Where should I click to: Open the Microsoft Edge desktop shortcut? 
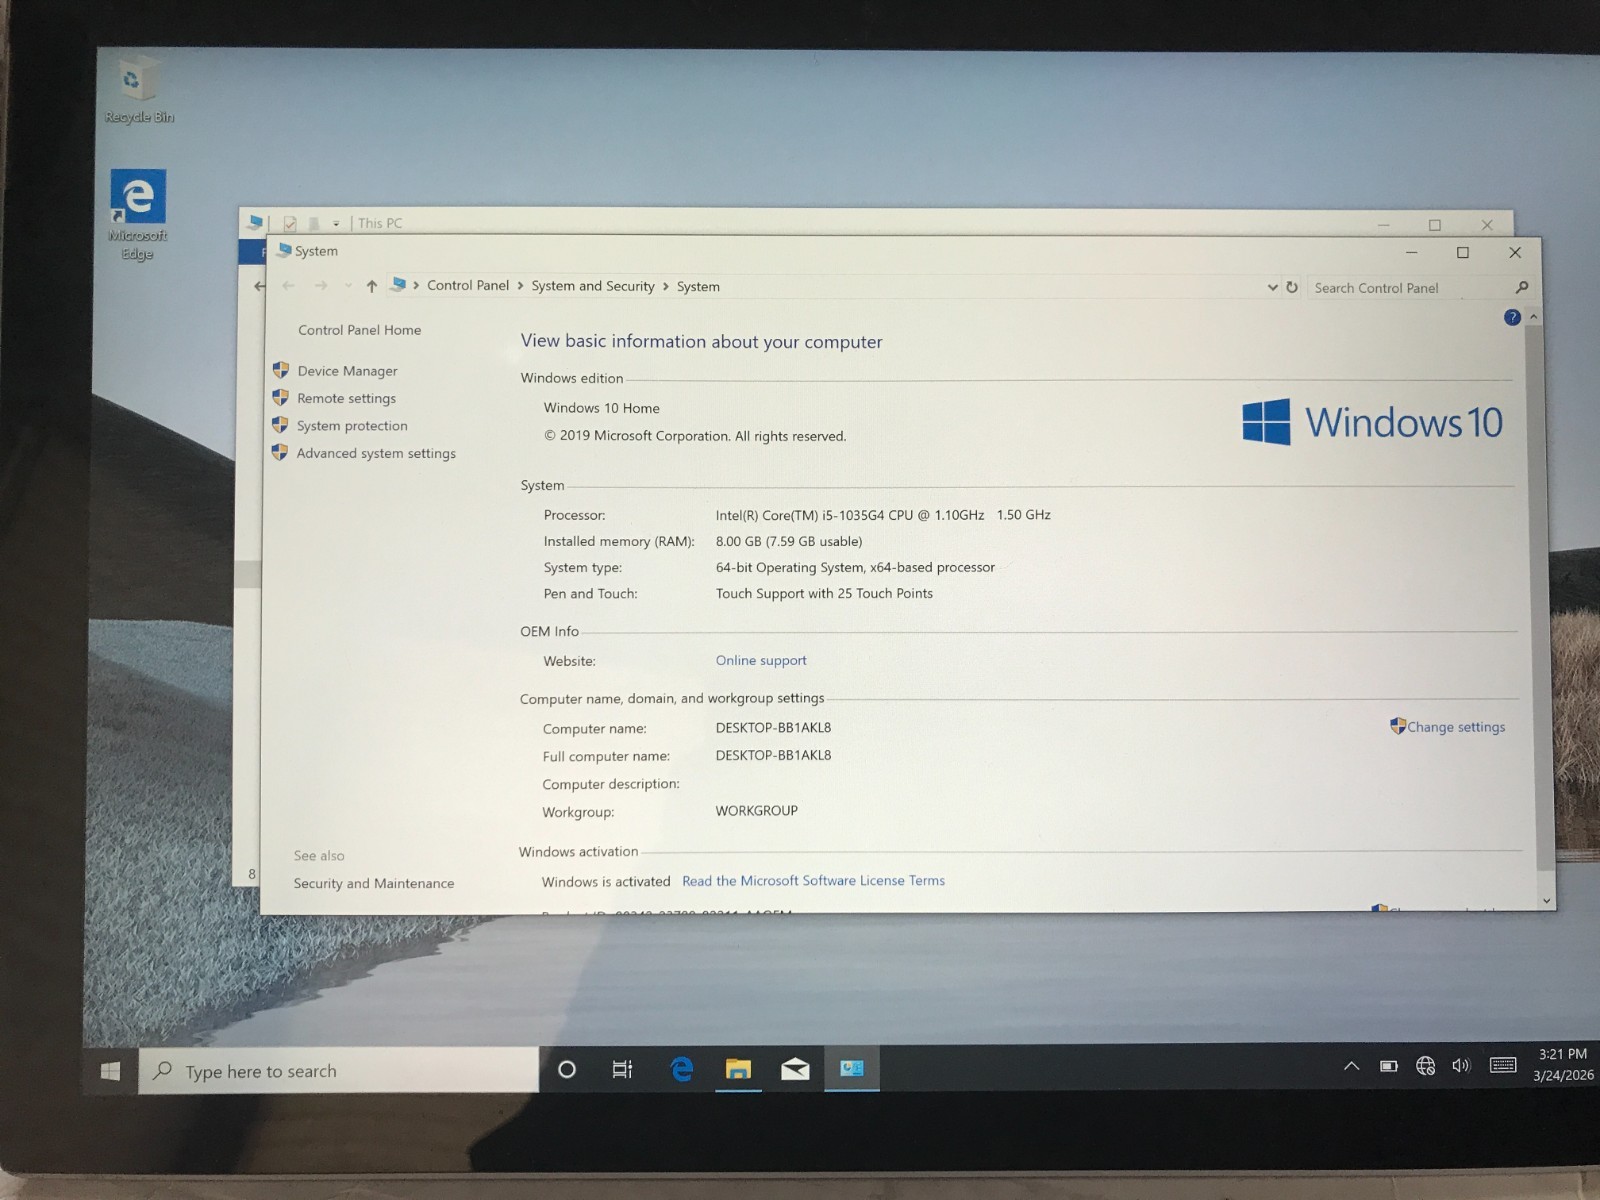138,214
